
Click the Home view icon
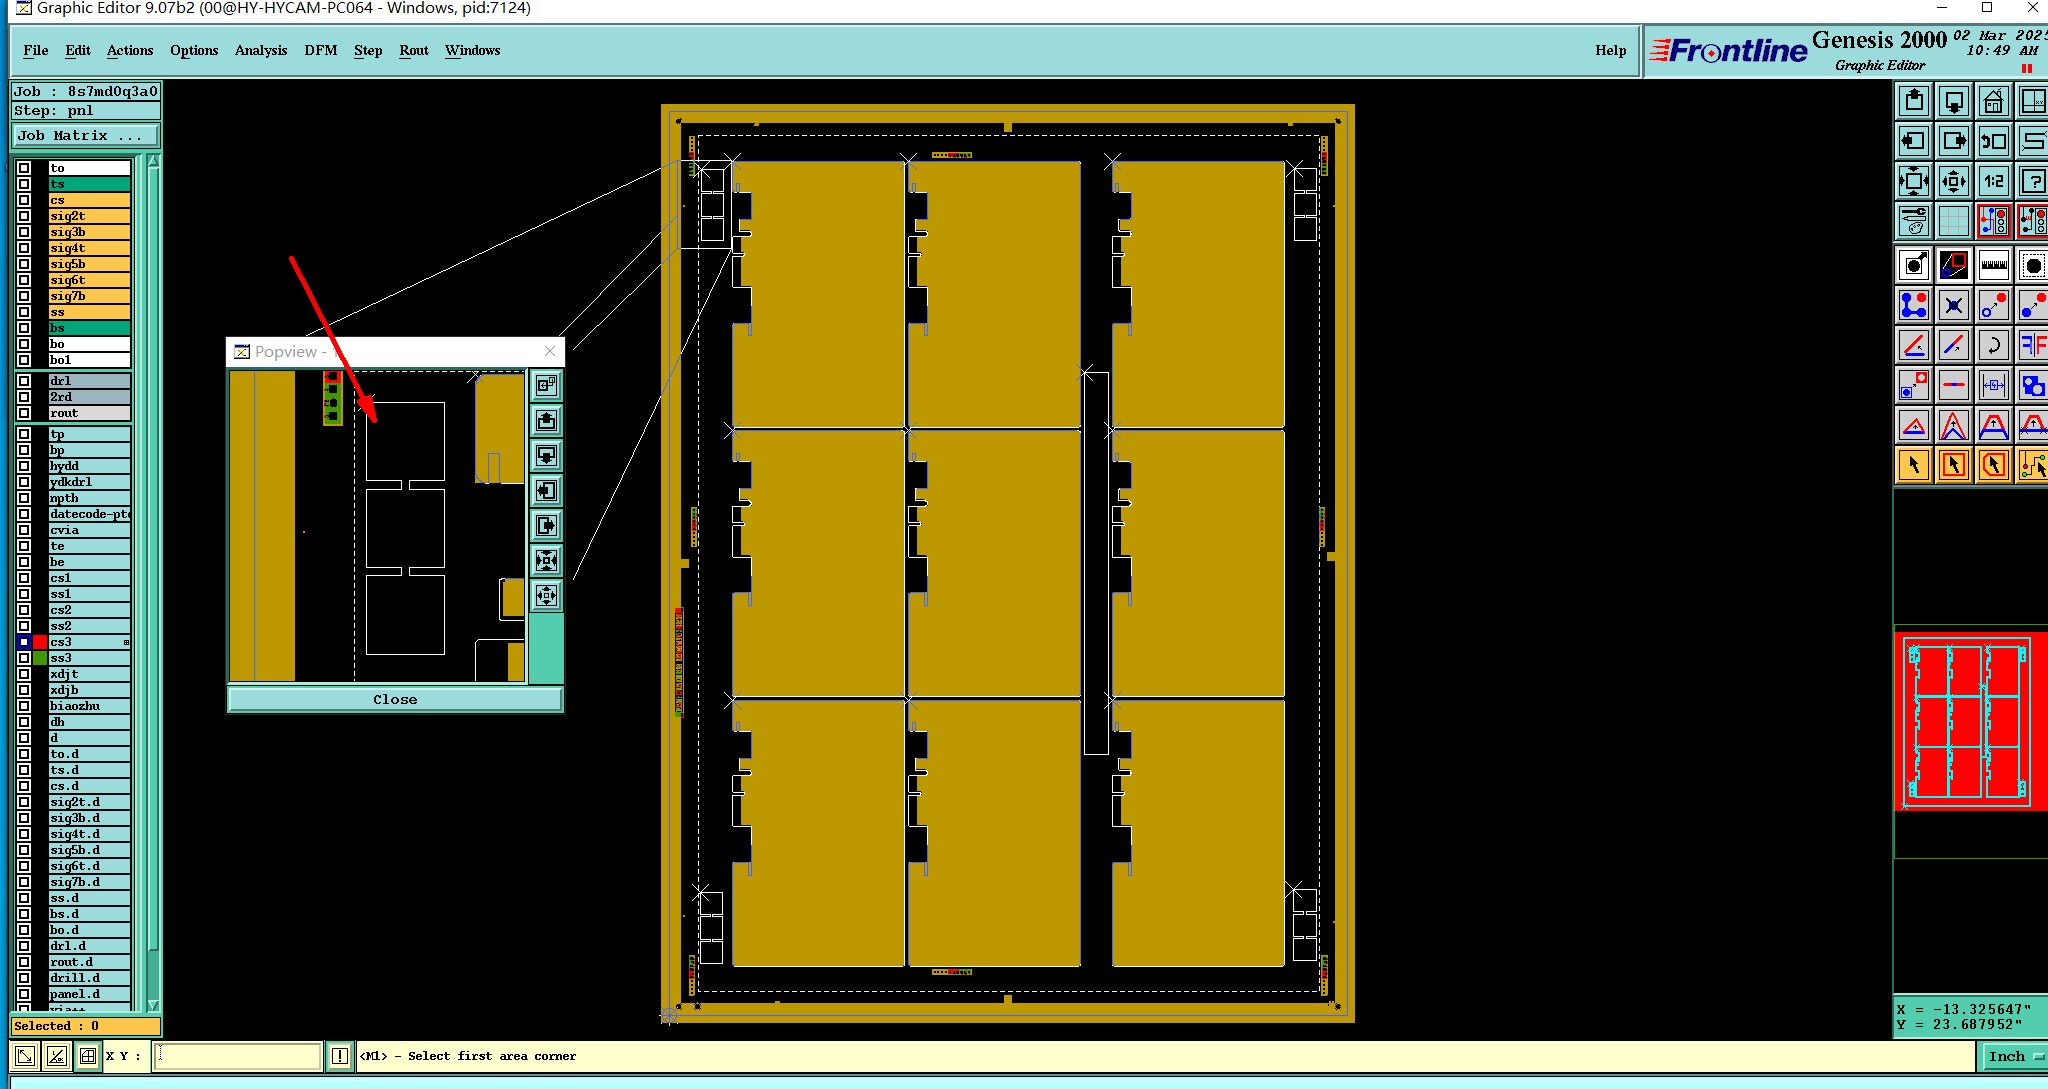click(x=1993, y=101)
